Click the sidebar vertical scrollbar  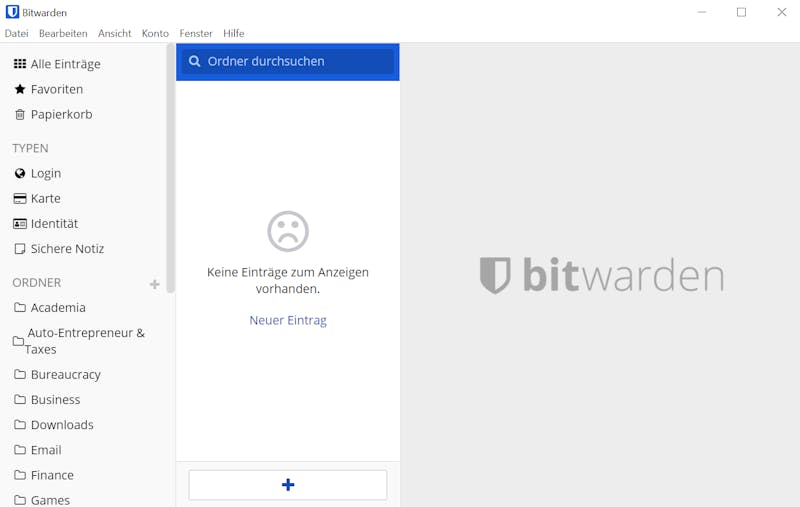click(x=170, y=168)
